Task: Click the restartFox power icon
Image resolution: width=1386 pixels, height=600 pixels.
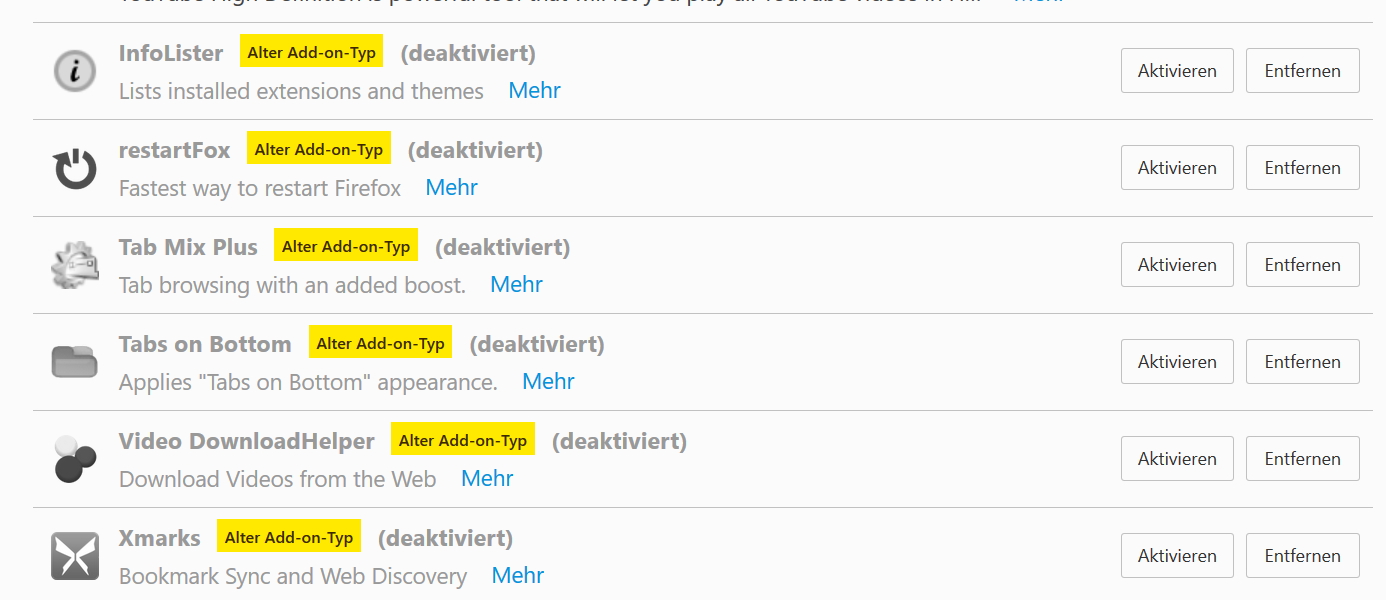Action: 74,168
